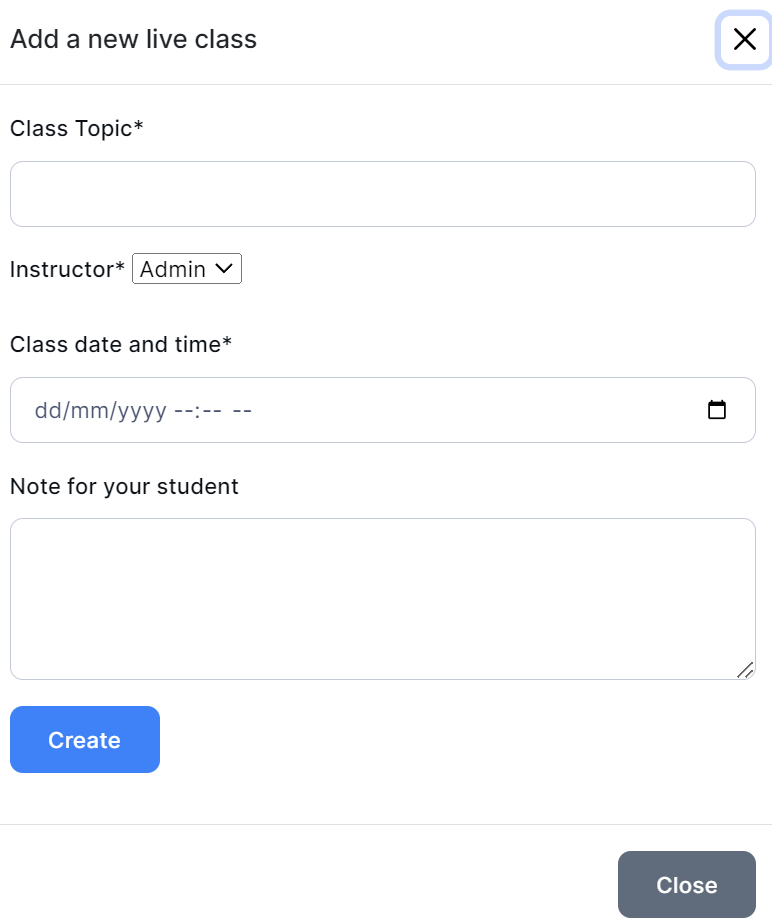The image size is (772, 919).
Task: Expand the Instructor dropdown chevron
Action: click(224, 268)
